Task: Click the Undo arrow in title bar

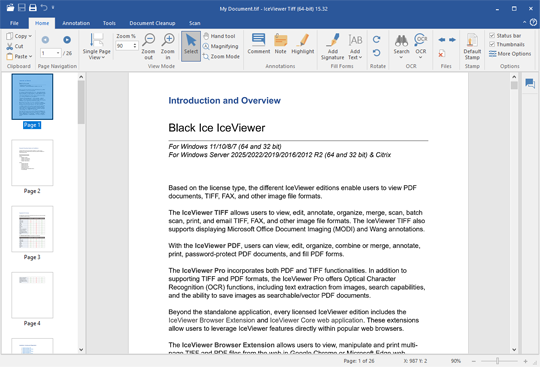Action: (44, 7)
